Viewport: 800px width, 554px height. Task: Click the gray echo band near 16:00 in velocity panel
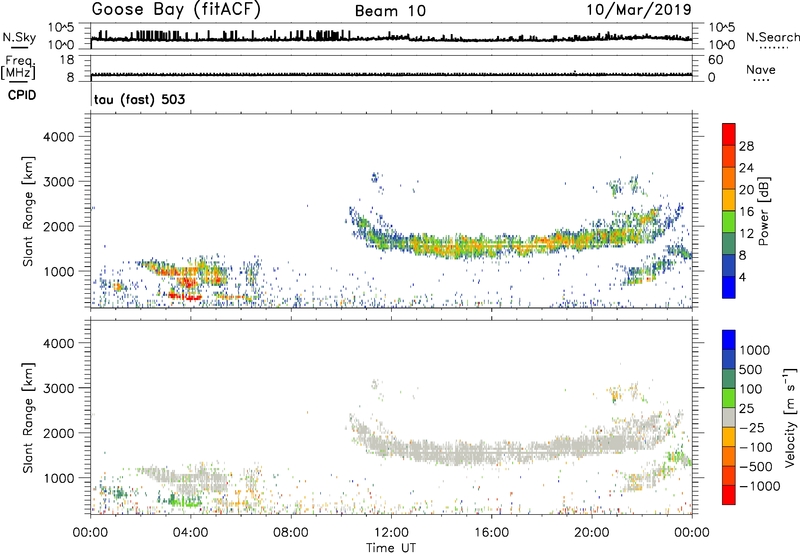pos(491,452)
